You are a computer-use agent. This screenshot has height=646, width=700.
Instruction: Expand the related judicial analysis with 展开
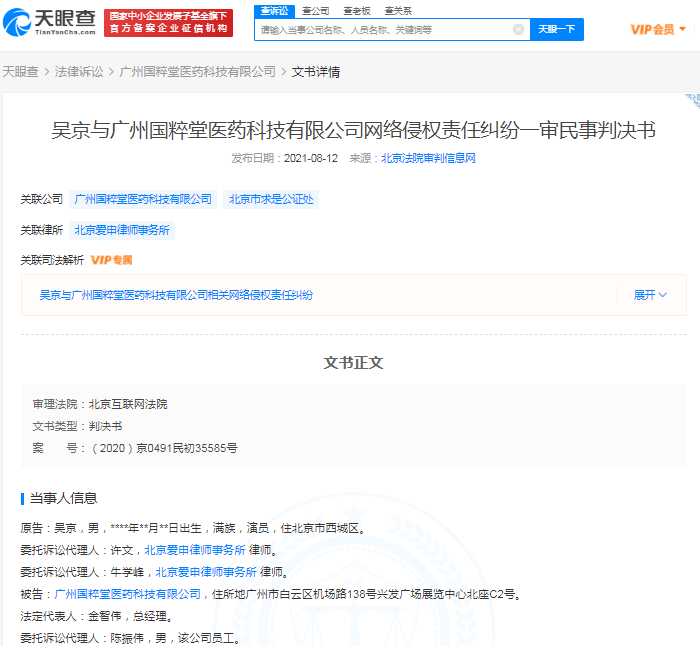(650, 295)
